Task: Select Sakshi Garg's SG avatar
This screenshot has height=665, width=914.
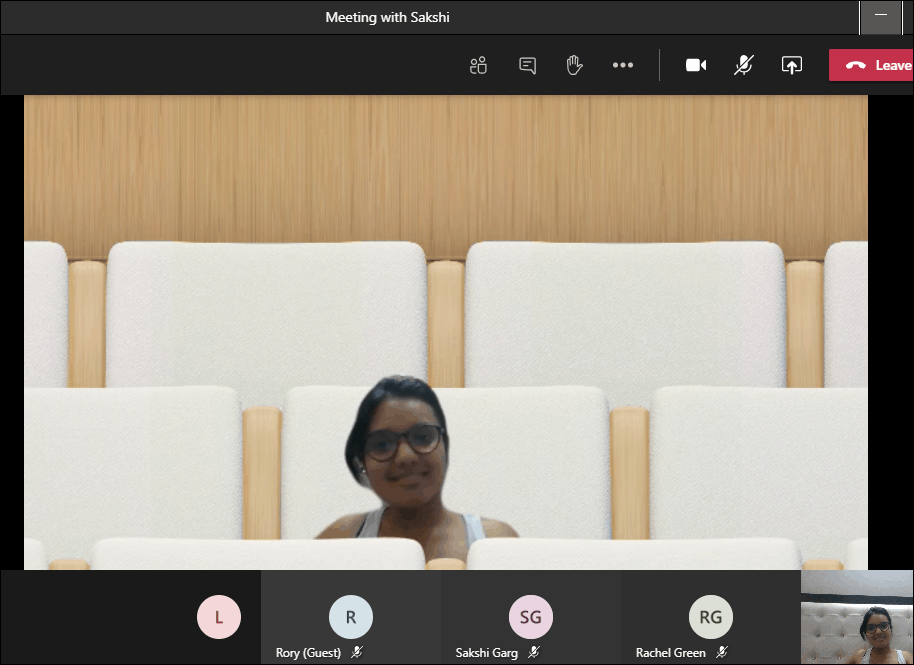Action: 530,617
